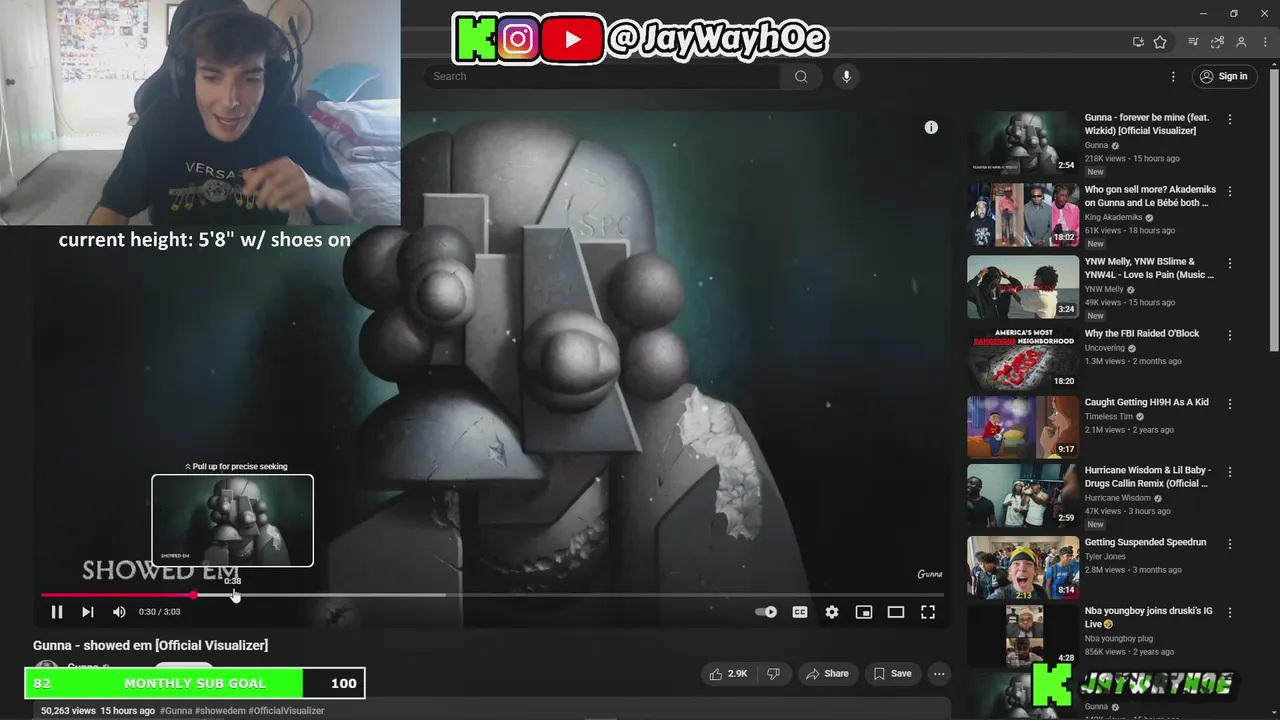Open menu for 'Caught Getting HI9H' video
Image resolution: width=1280 pixels, height=720 pixels.
(1230, 404)
